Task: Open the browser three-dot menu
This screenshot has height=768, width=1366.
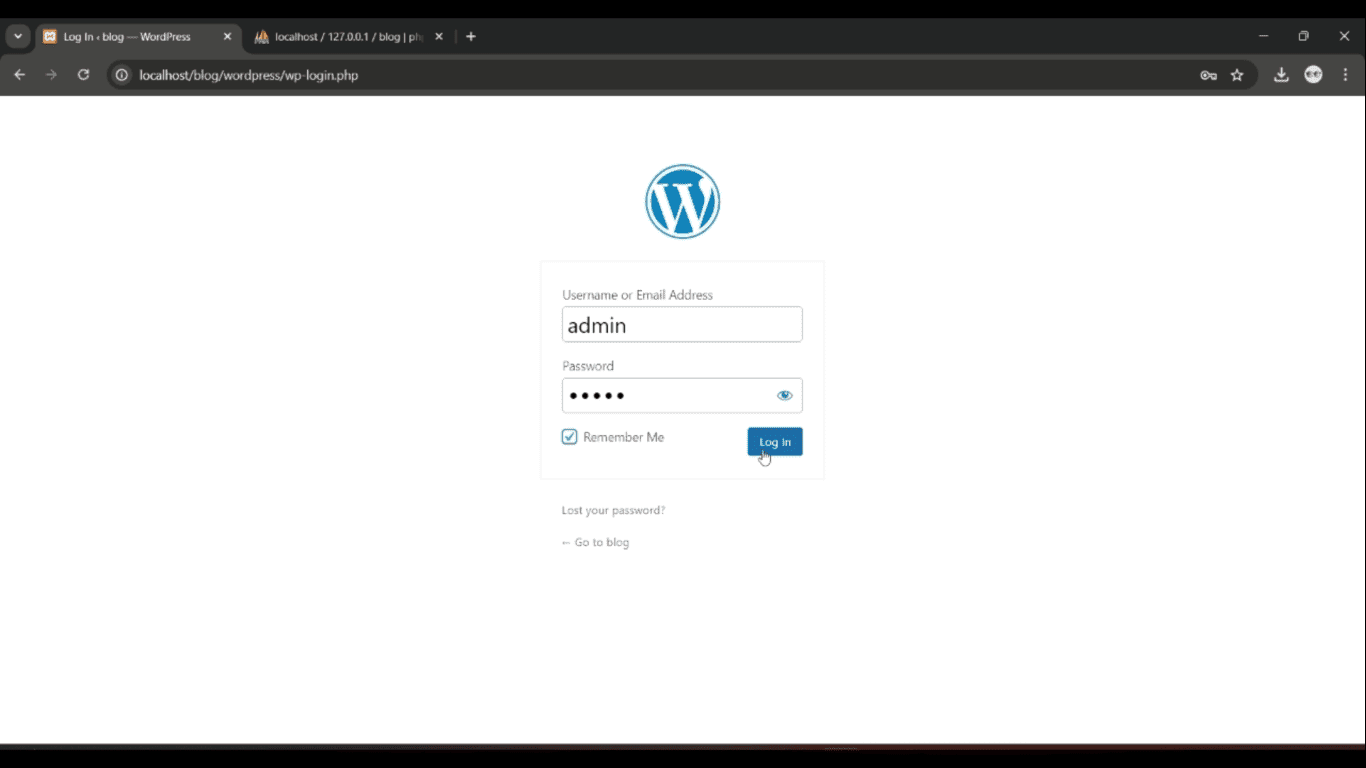Action: pyautogui.click(x=1346, y=75)
